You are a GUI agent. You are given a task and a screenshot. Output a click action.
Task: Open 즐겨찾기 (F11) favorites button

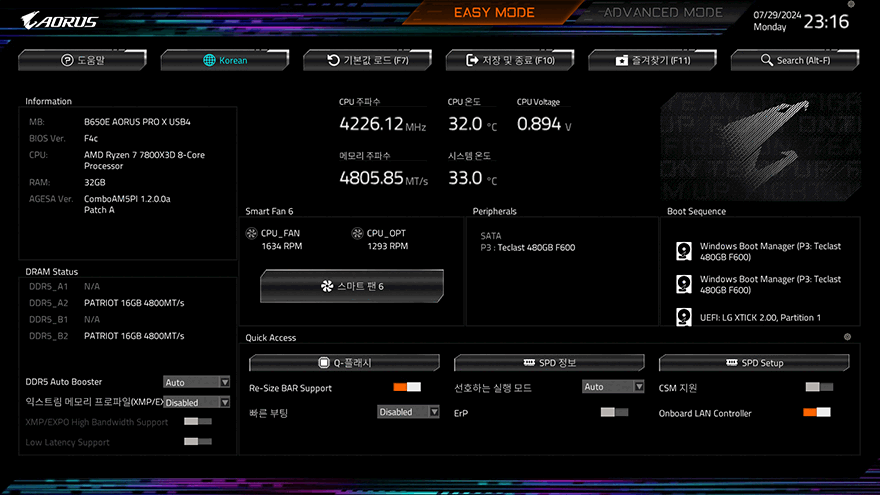coord(653,60)
